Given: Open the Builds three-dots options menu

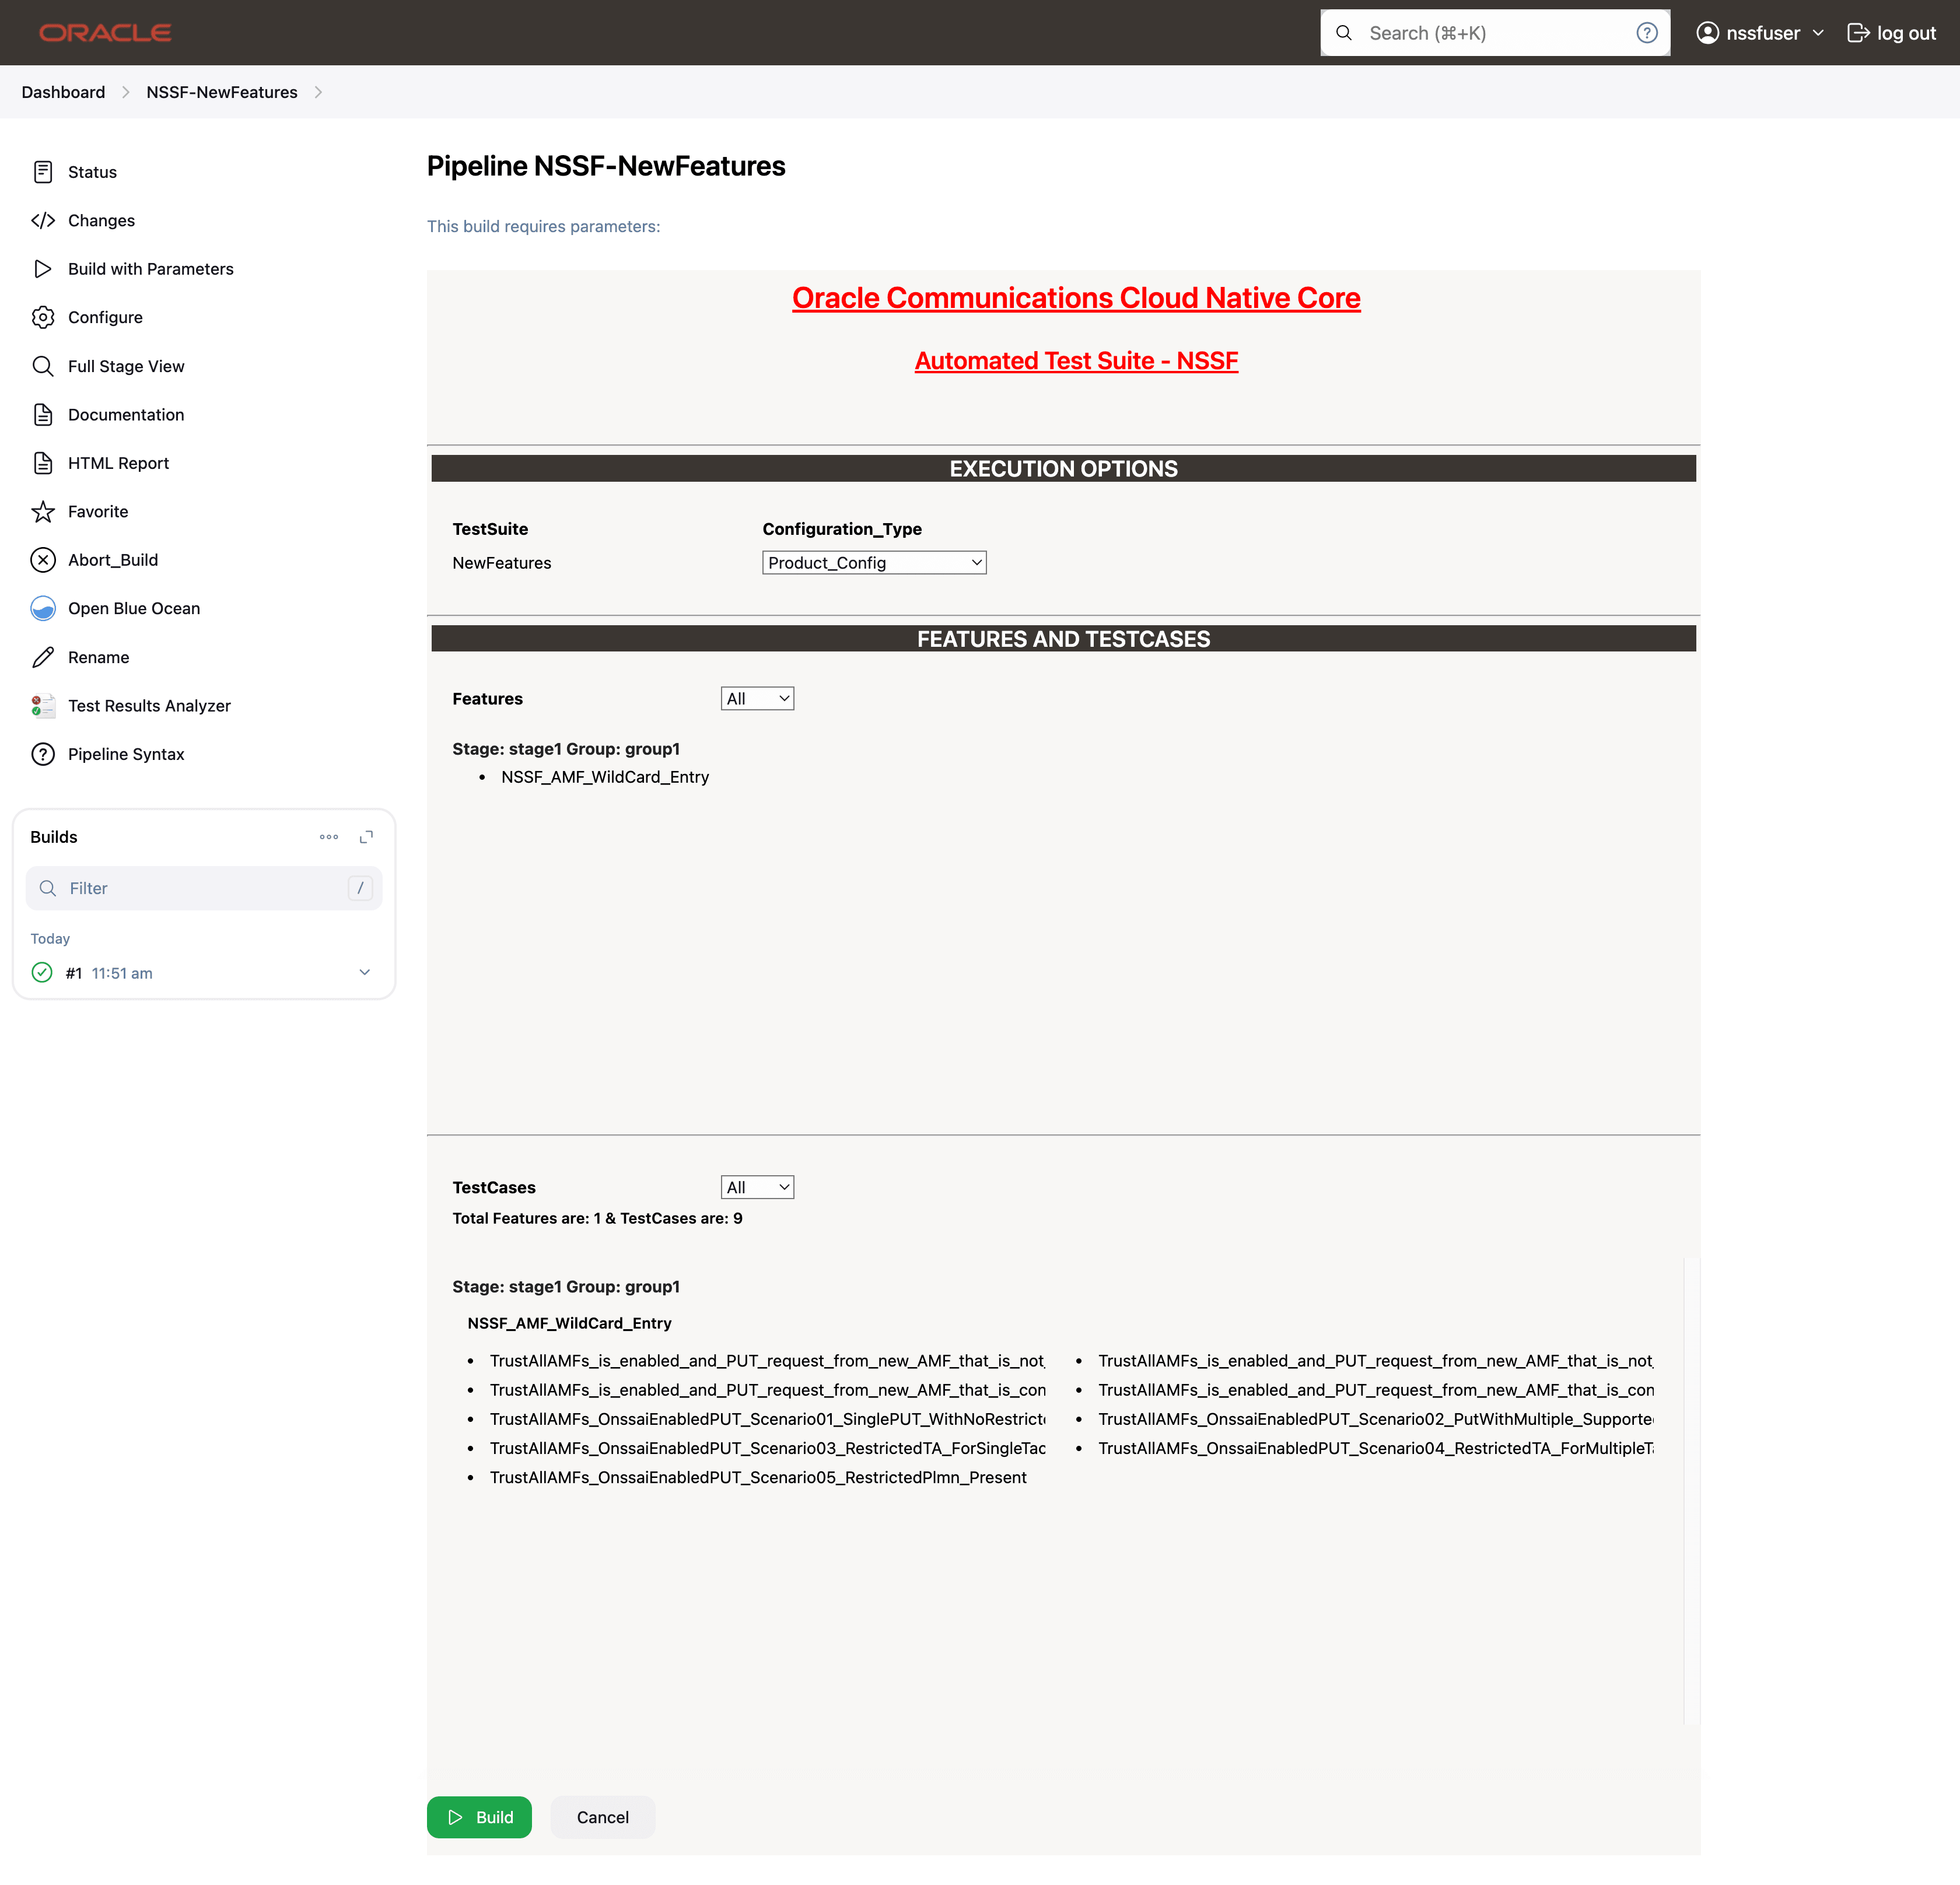Looking at the screenshot, I should (329, 837).
